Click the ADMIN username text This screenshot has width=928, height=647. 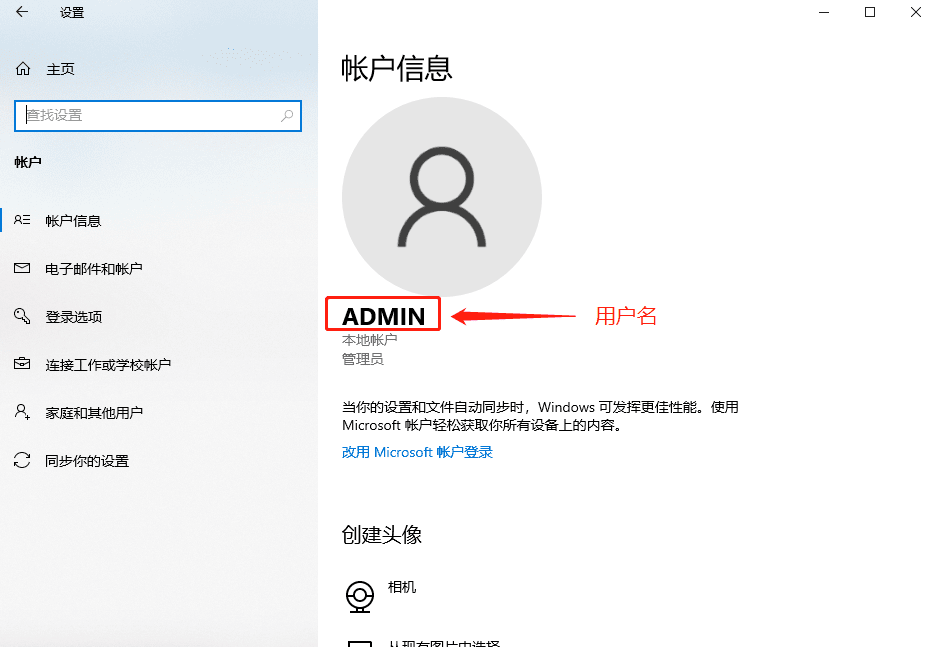click(x=382, y=314)
